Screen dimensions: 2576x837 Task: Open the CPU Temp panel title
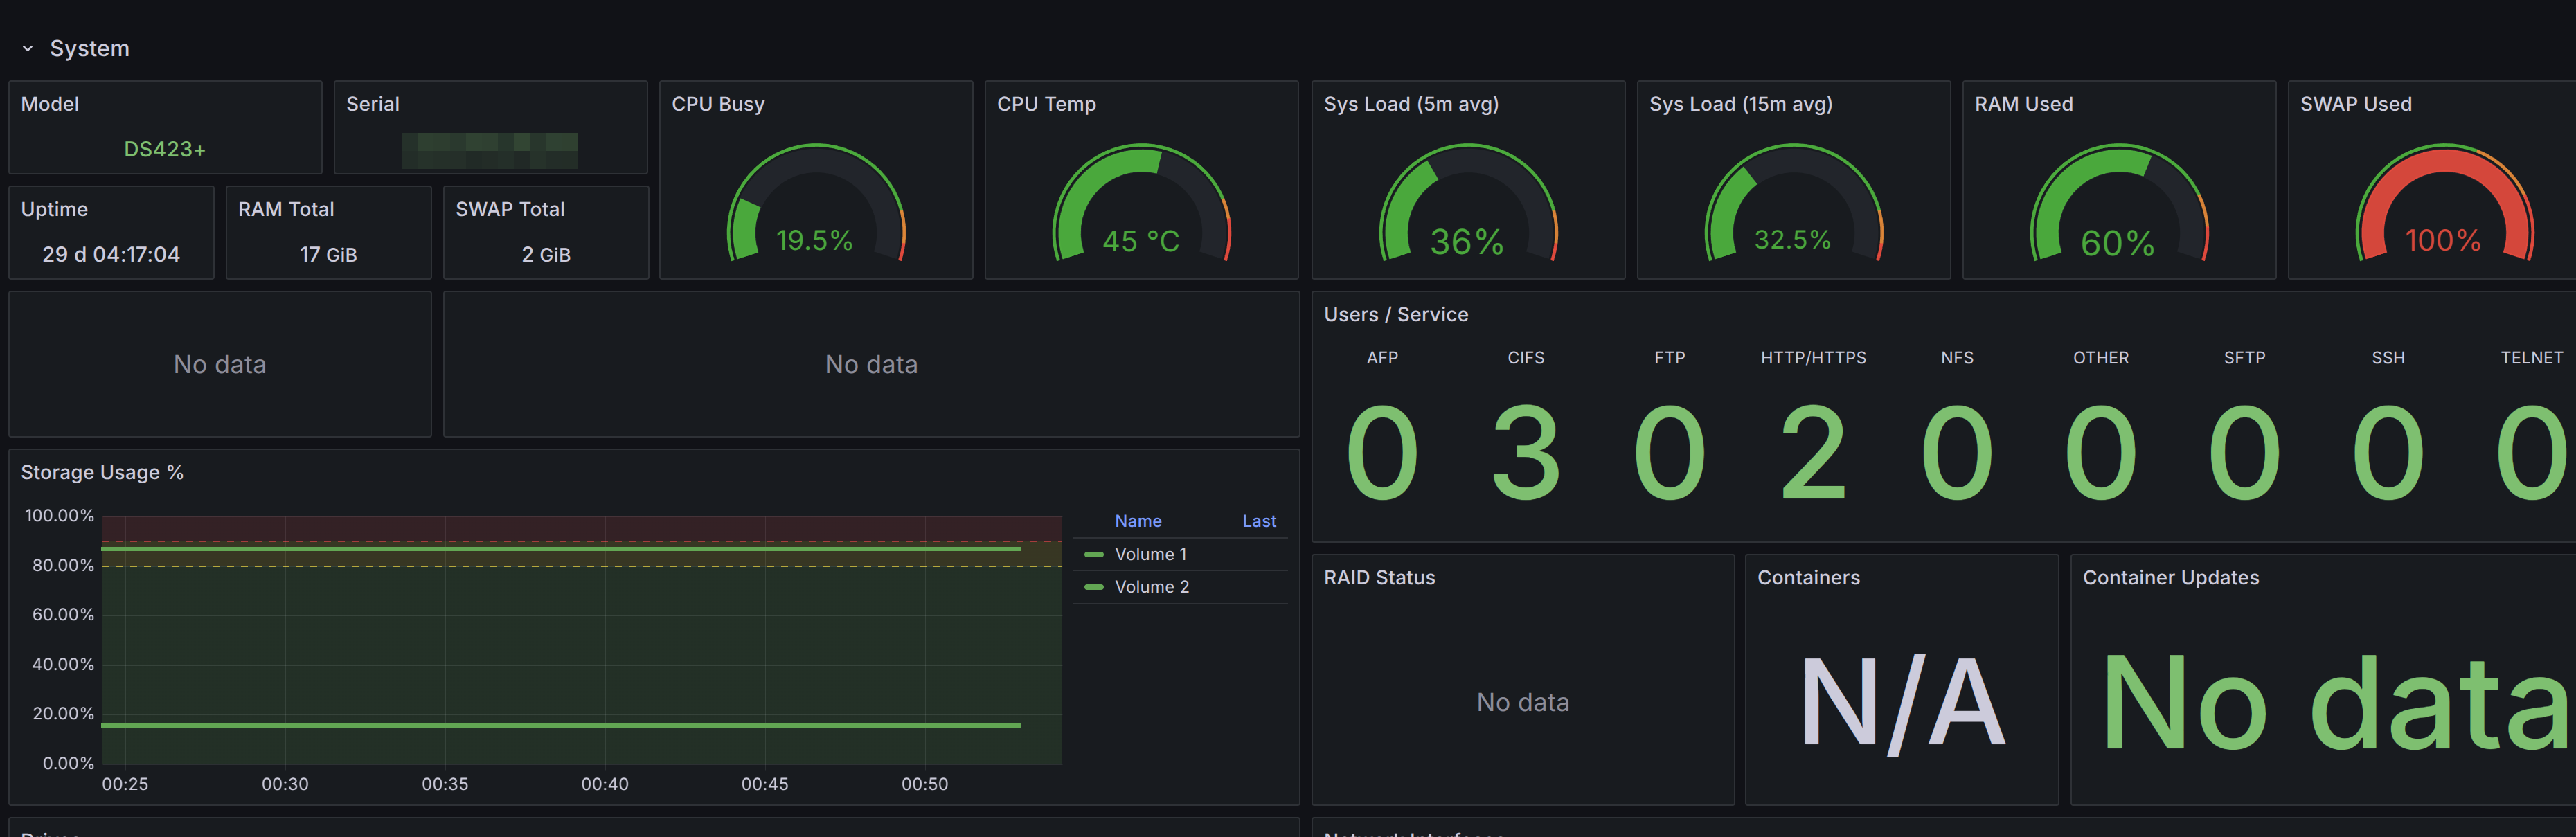coord(1046,104)
